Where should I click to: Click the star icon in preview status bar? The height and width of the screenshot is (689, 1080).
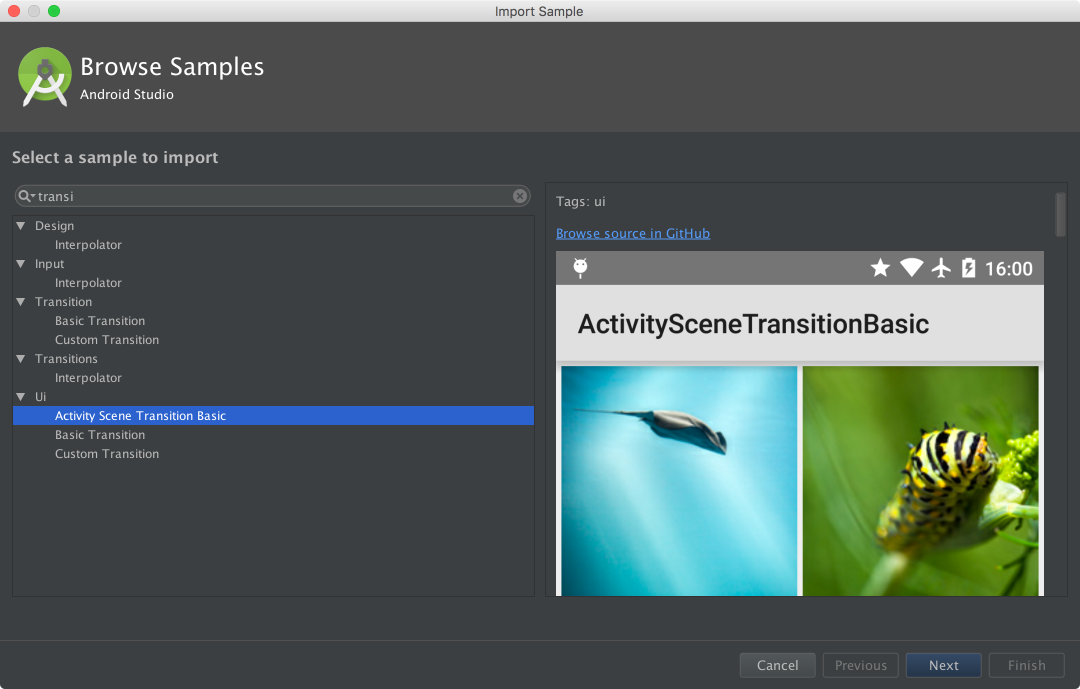pyautogui.click(x=880, y=267)
